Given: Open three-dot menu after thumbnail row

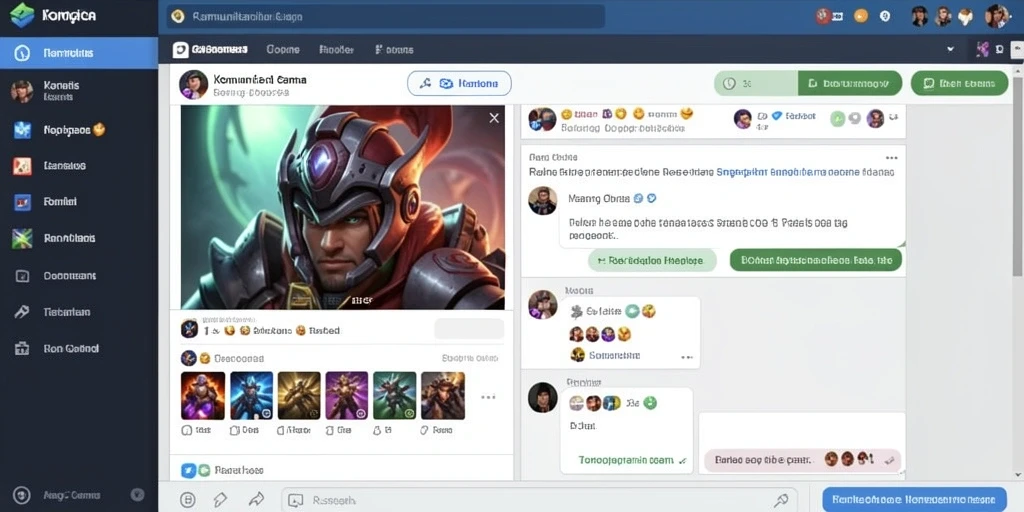Looking at the screenshot, I should tap(488, 396).
